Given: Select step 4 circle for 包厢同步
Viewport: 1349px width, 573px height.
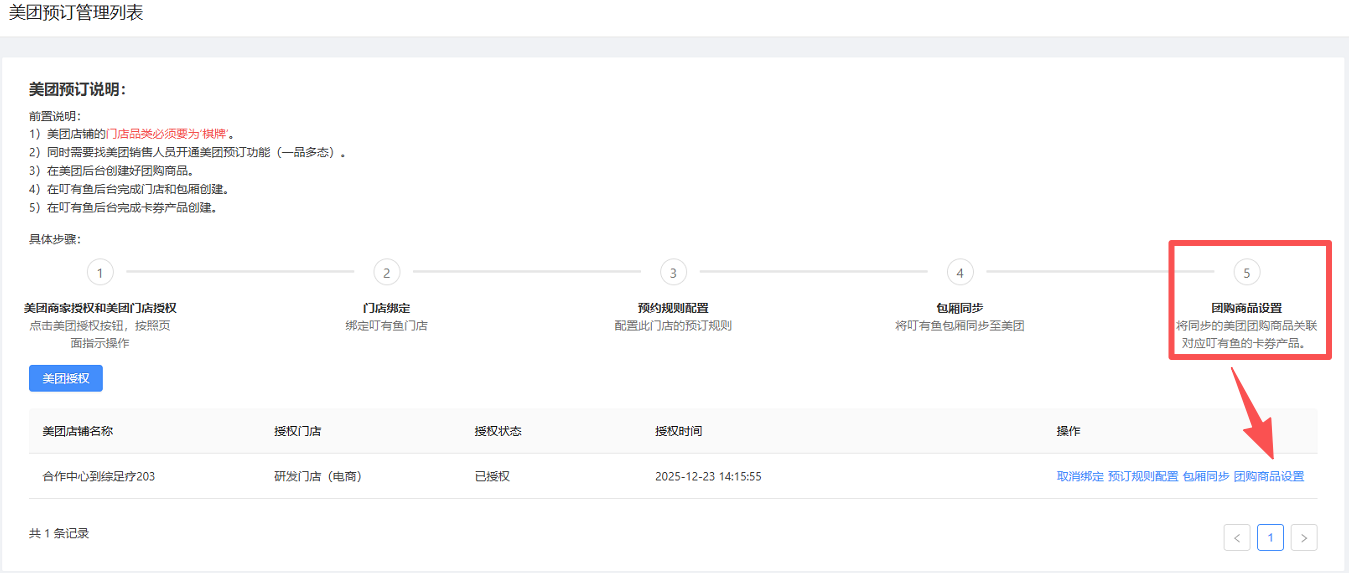Looking at the screenshot, I should (960, 272).
